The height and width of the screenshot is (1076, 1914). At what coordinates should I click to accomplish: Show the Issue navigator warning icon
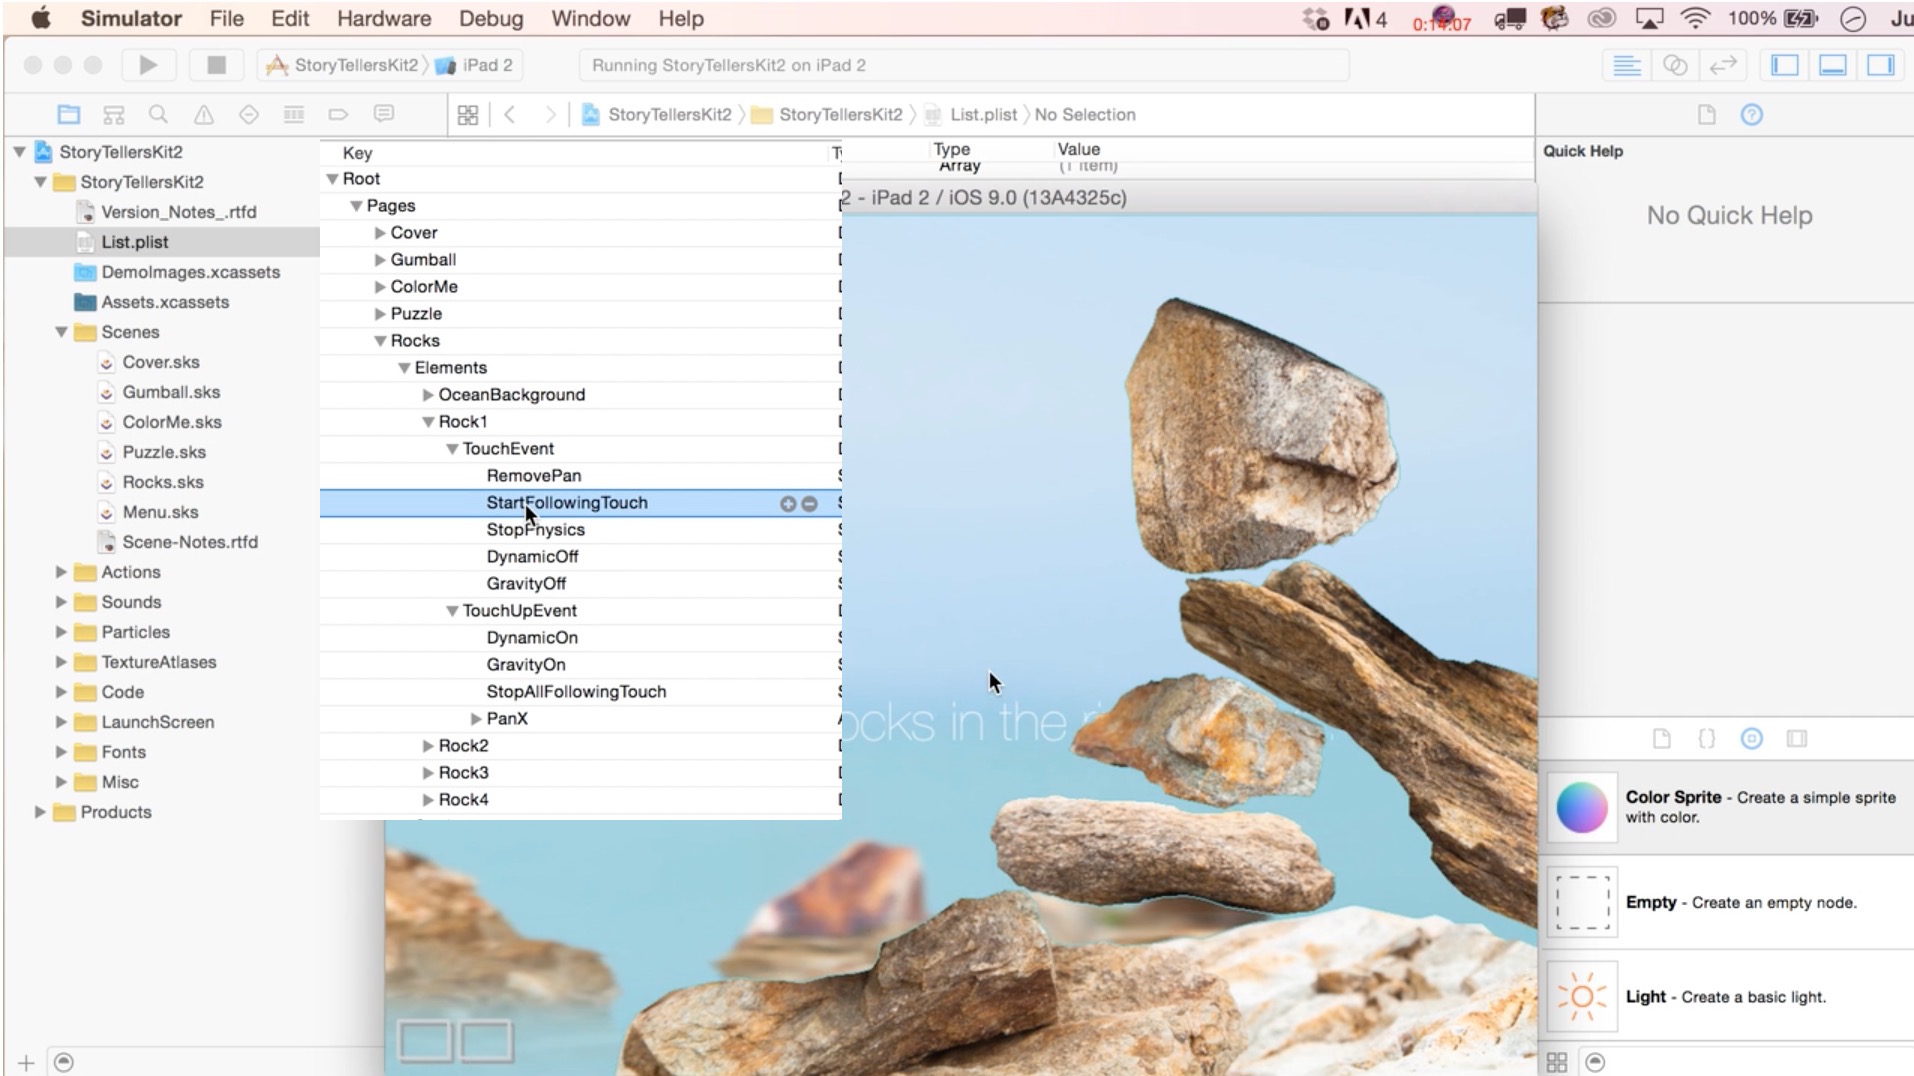(203, 115)
